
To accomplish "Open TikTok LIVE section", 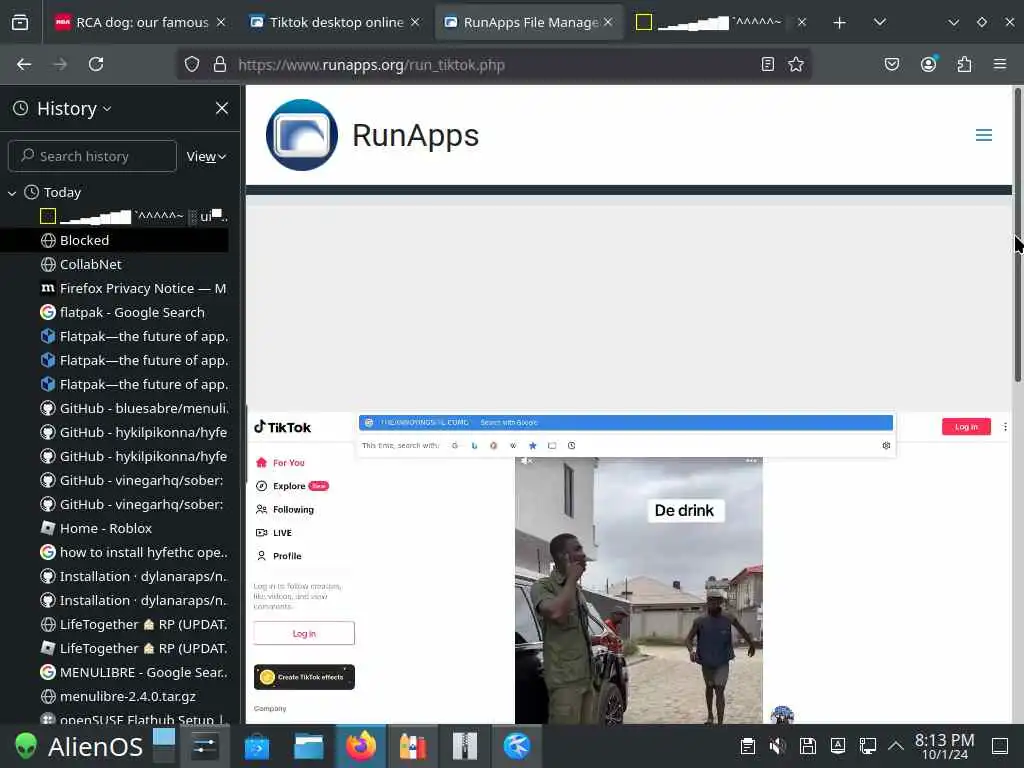I will [274, 533].
